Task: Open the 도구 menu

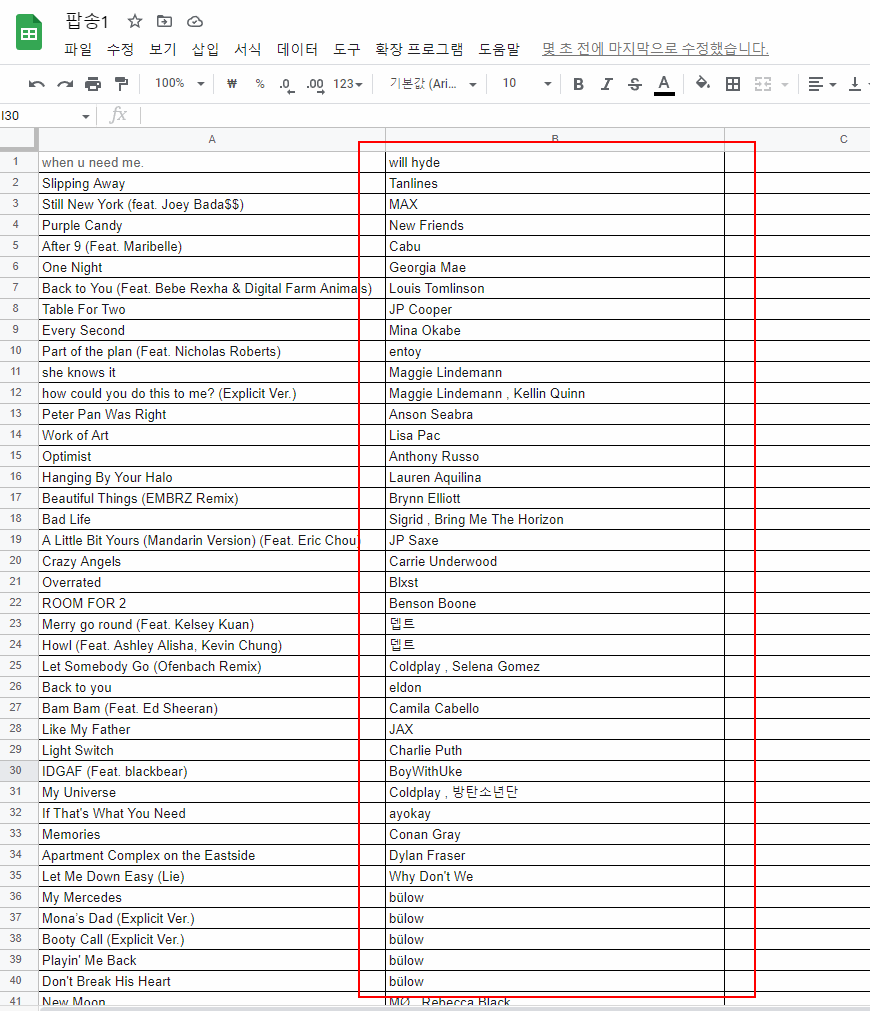Action: coord(346,49)
